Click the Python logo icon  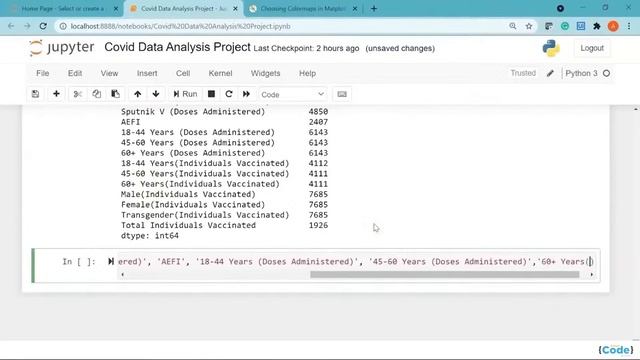(x=551, y=48)
